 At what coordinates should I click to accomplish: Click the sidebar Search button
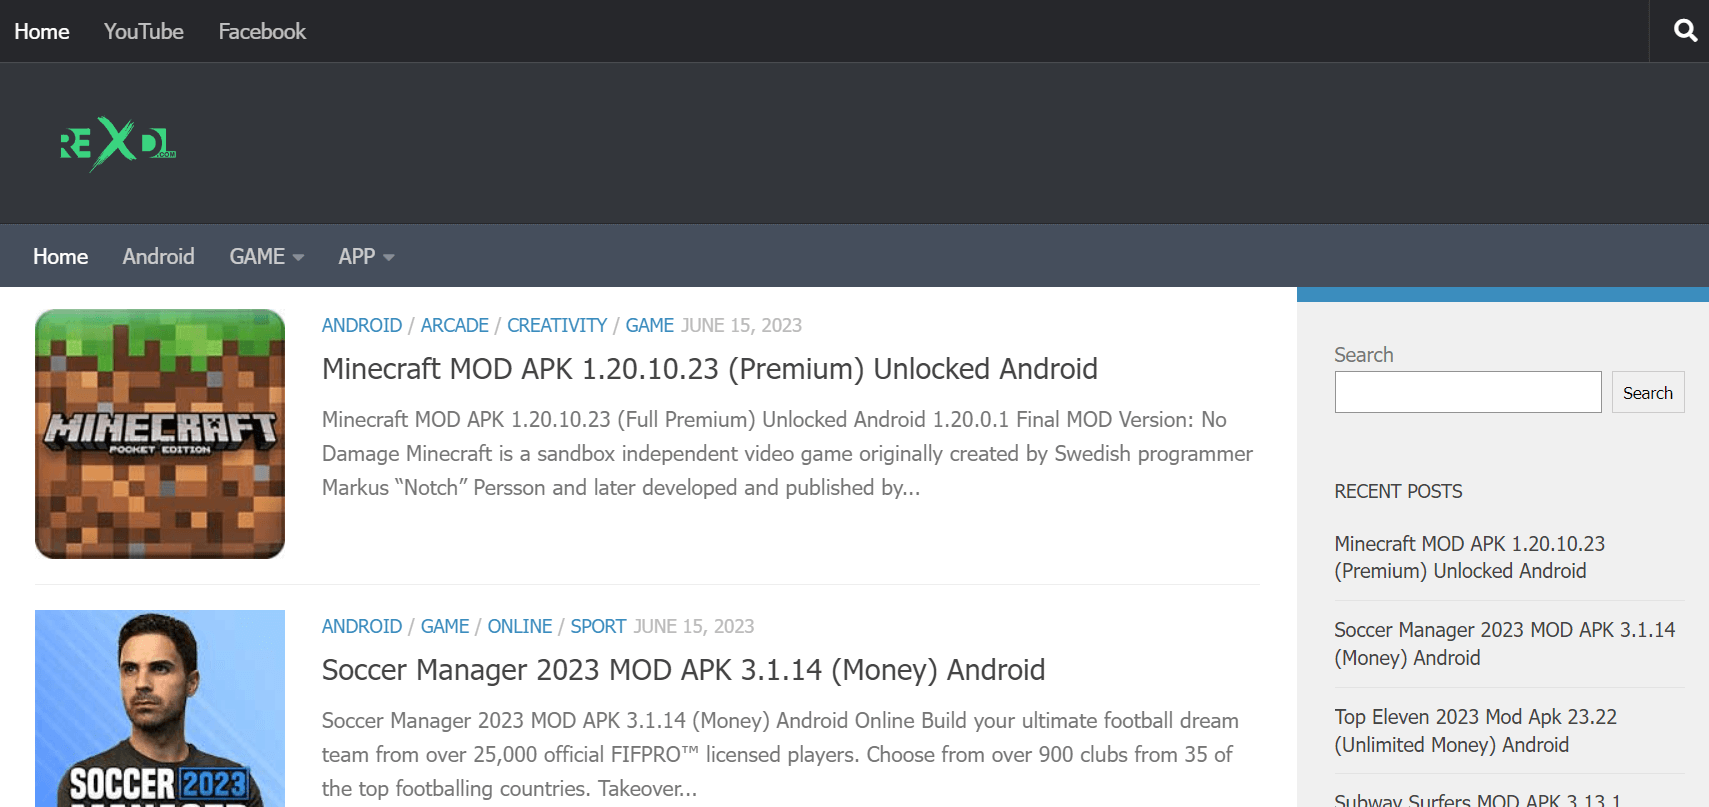(x=1648, y=392)
